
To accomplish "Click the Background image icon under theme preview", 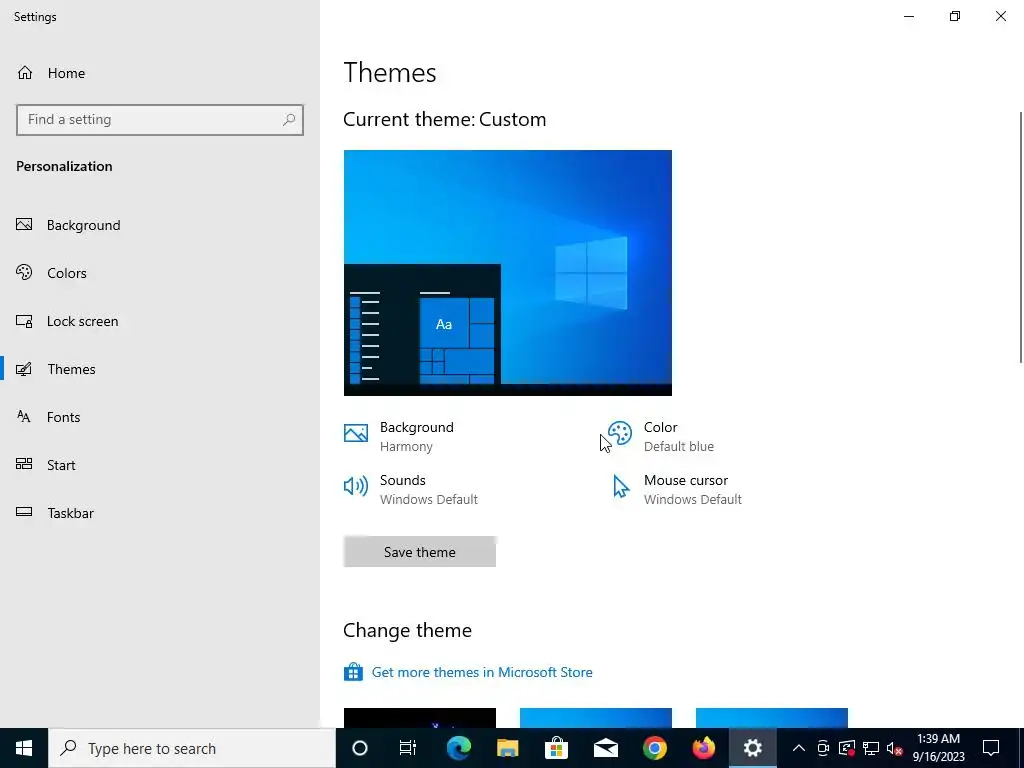I will coord(356,433).
